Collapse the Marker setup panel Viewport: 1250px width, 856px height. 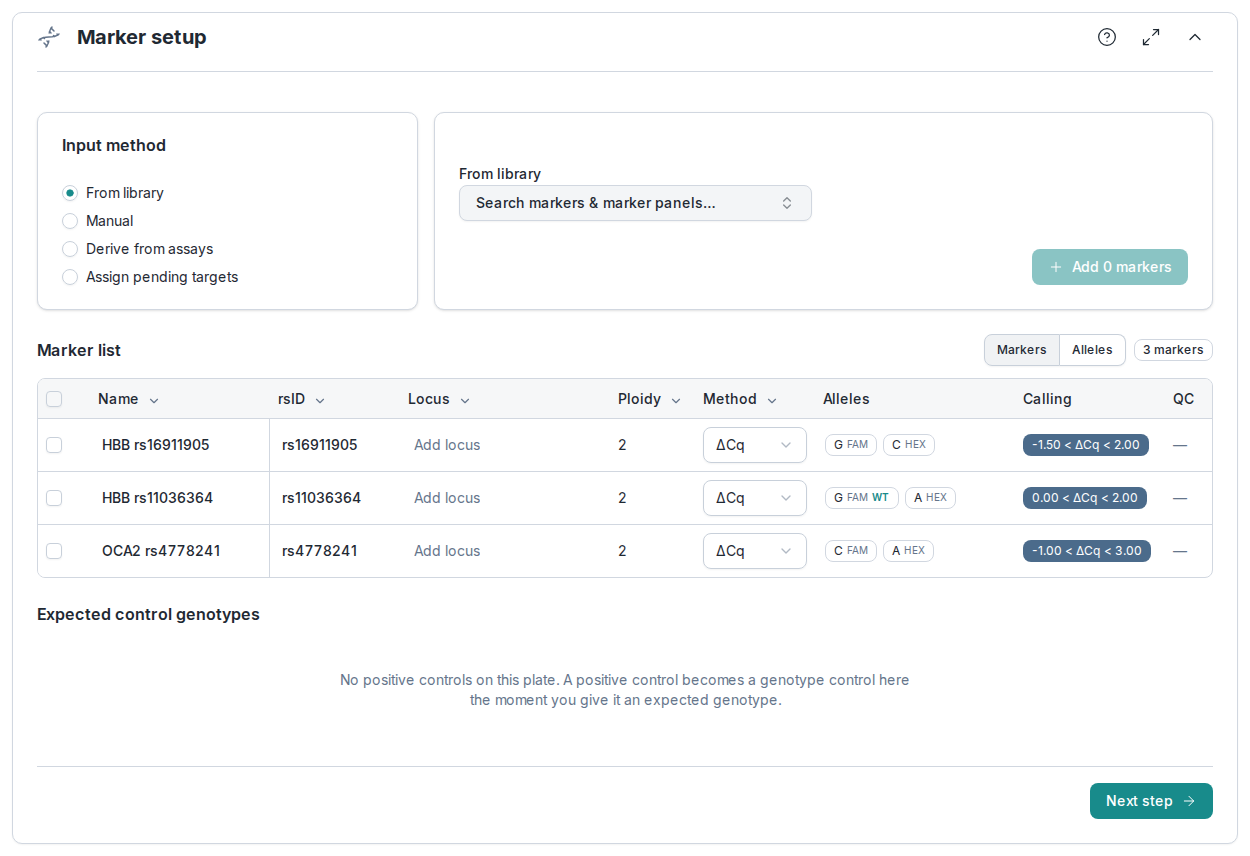(1195, 37)
